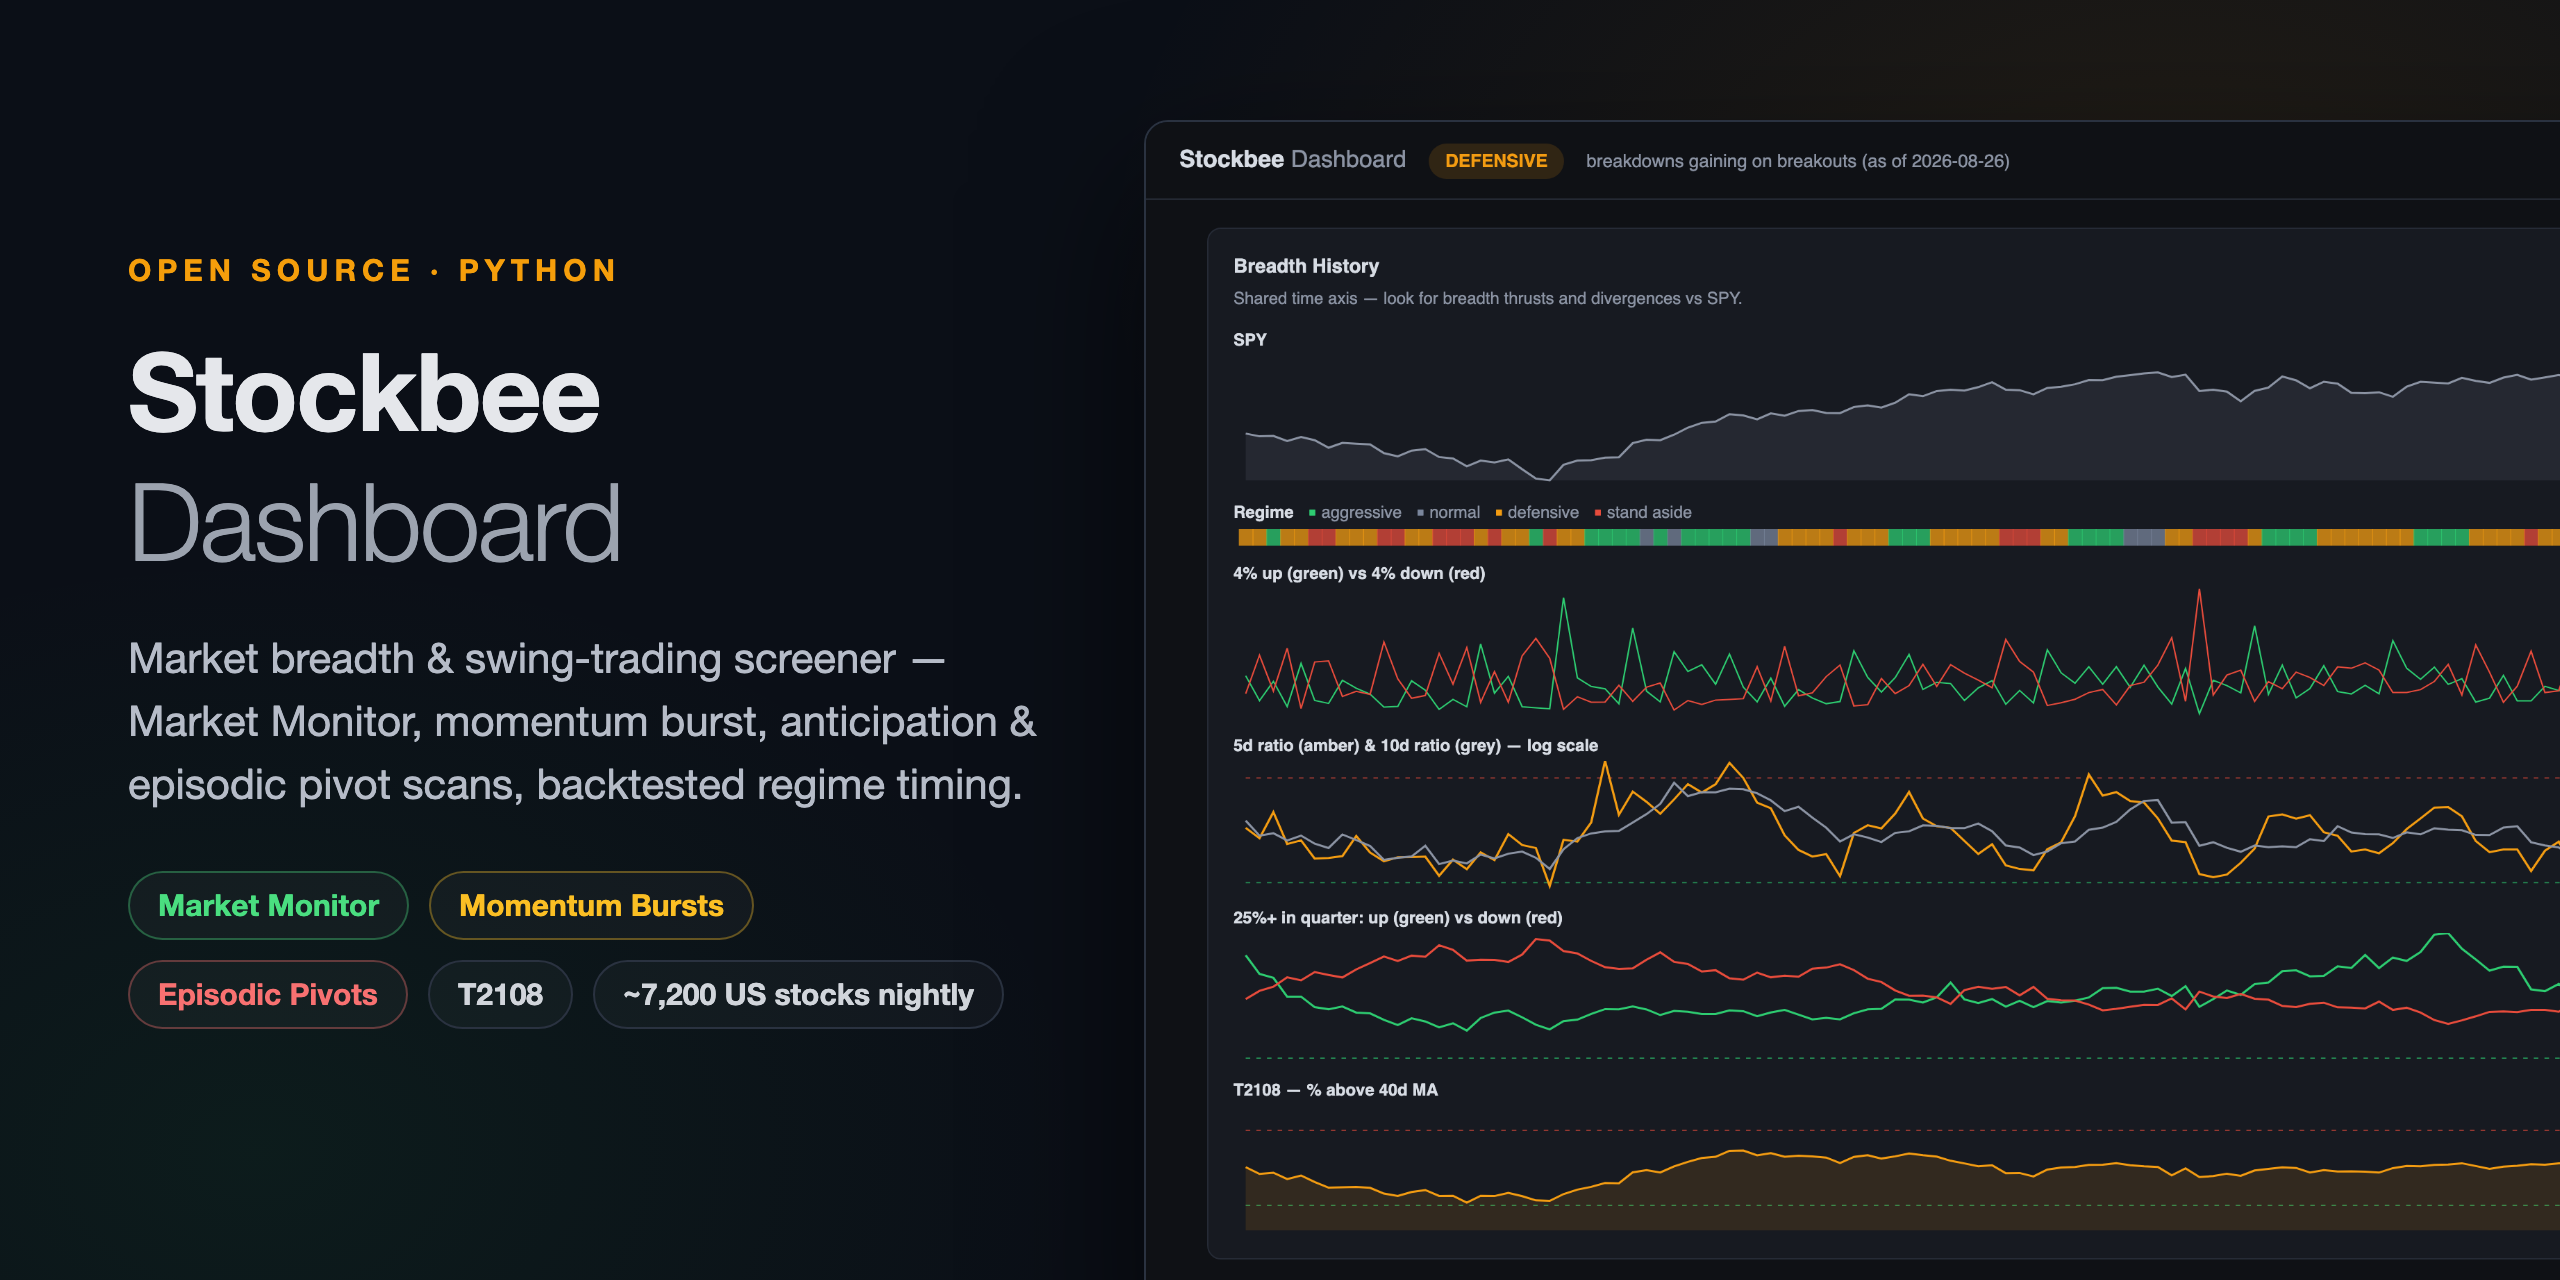Click the 'breakdowns gaining on breakouts' status text
Screen dimensions: 2560x1280
[1797, 161]
